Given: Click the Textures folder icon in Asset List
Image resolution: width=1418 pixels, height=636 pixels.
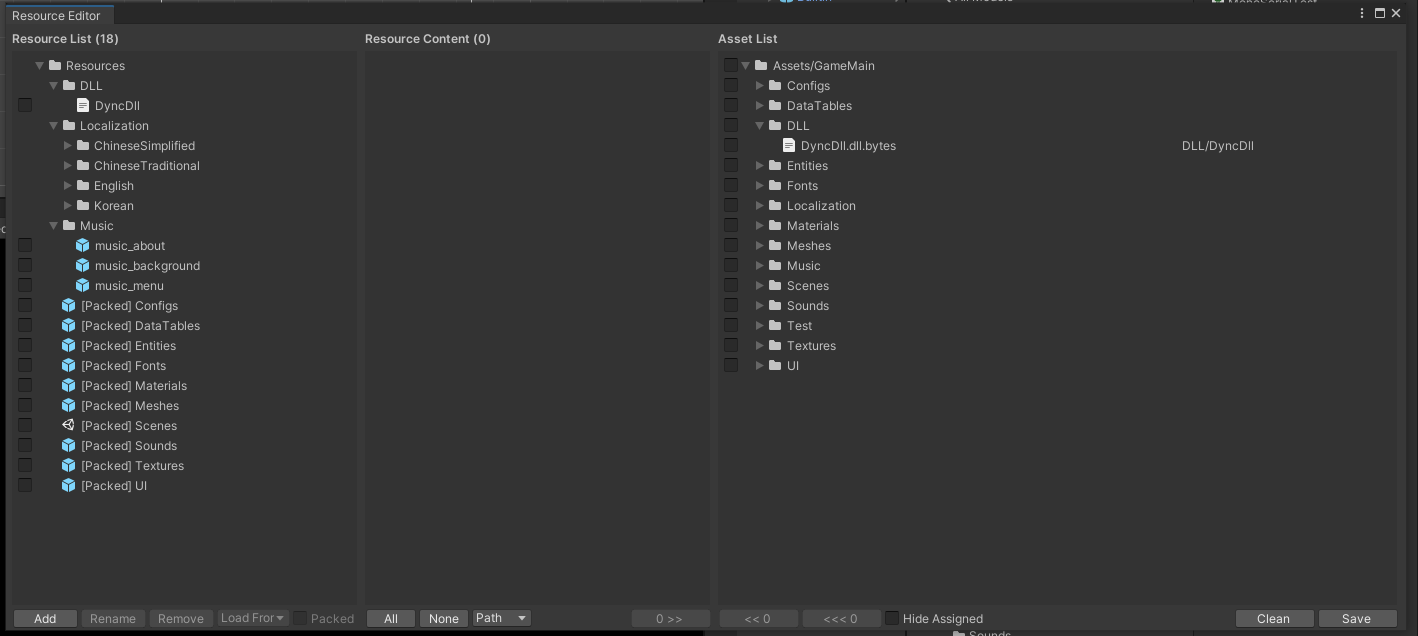Looking at the screenshot, I should pos(775,345).
